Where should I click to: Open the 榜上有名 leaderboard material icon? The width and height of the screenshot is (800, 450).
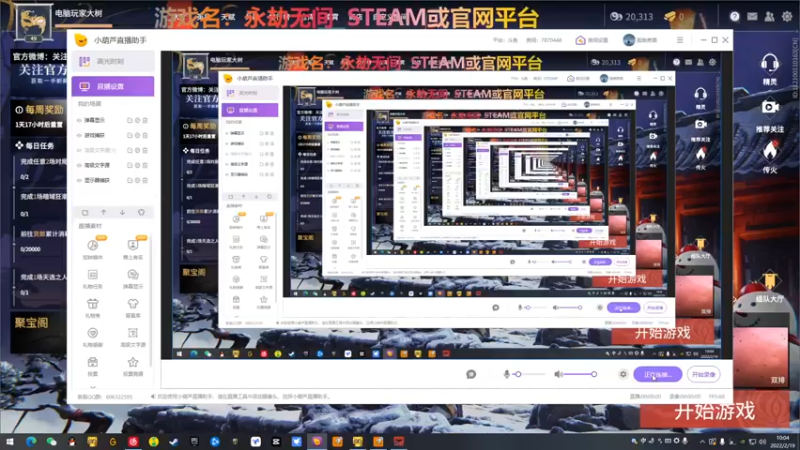(133, 248)
